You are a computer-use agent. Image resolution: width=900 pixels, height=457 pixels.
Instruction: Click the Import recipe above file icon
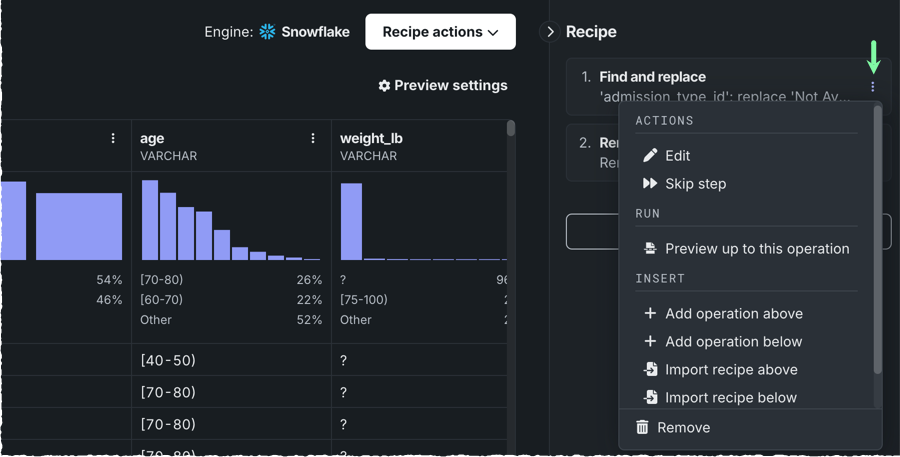pos(650,369)
